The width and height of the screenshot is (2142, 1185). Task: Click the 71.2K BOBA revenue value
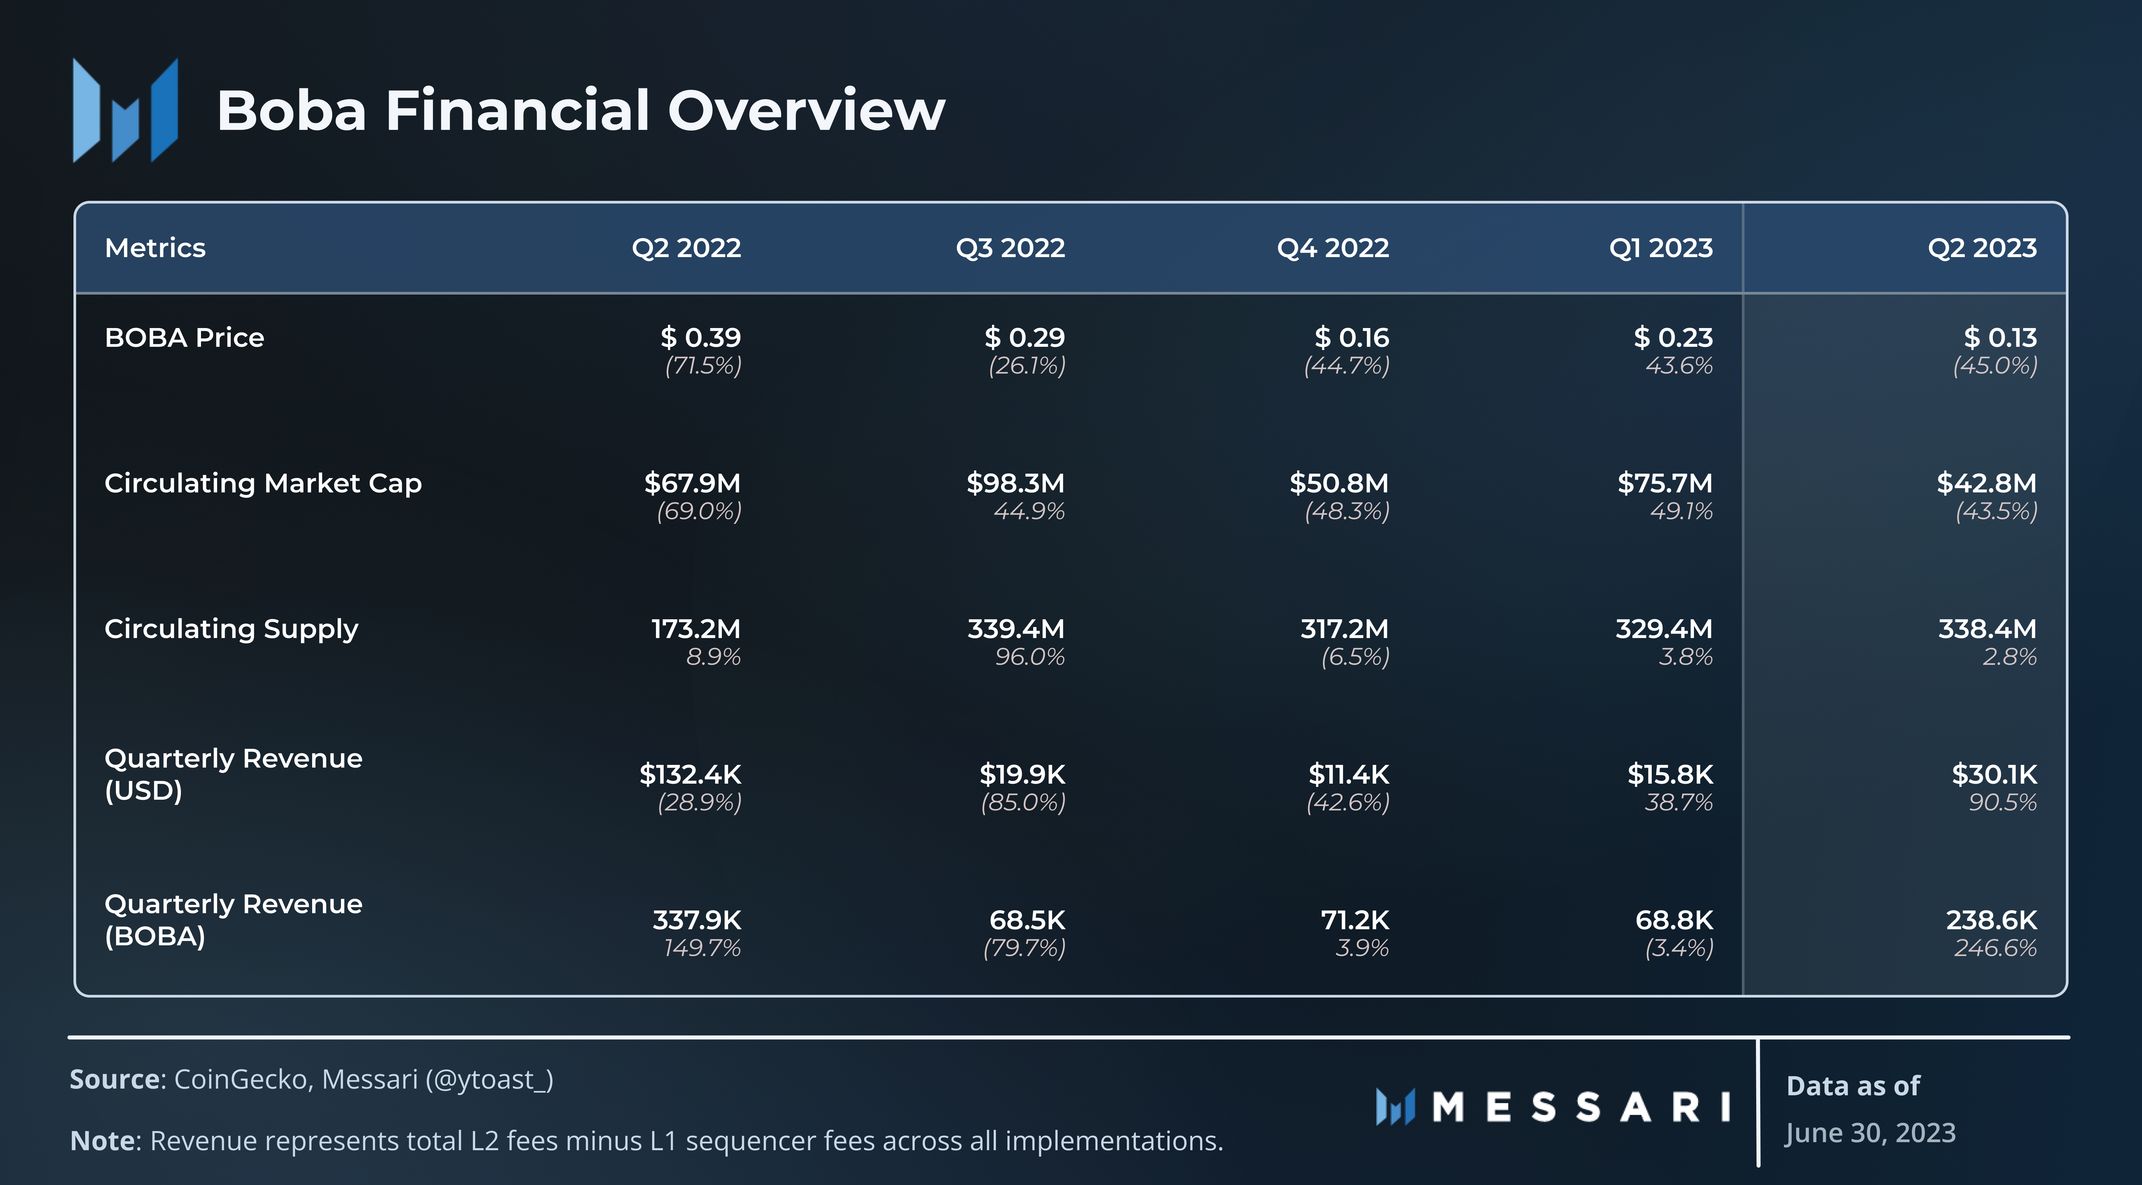coord(1355,920)
